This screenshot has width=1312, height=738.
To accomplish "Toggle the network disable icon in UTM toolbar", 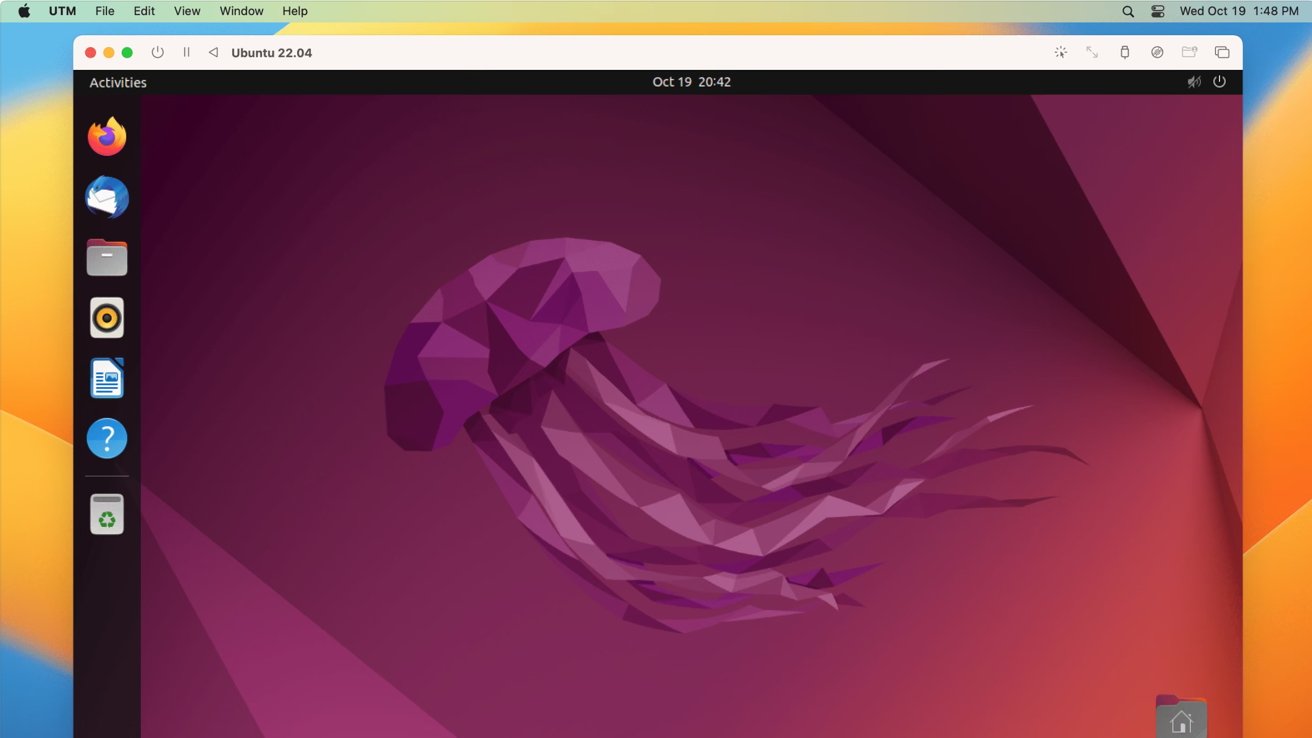I will (1157, 52).
